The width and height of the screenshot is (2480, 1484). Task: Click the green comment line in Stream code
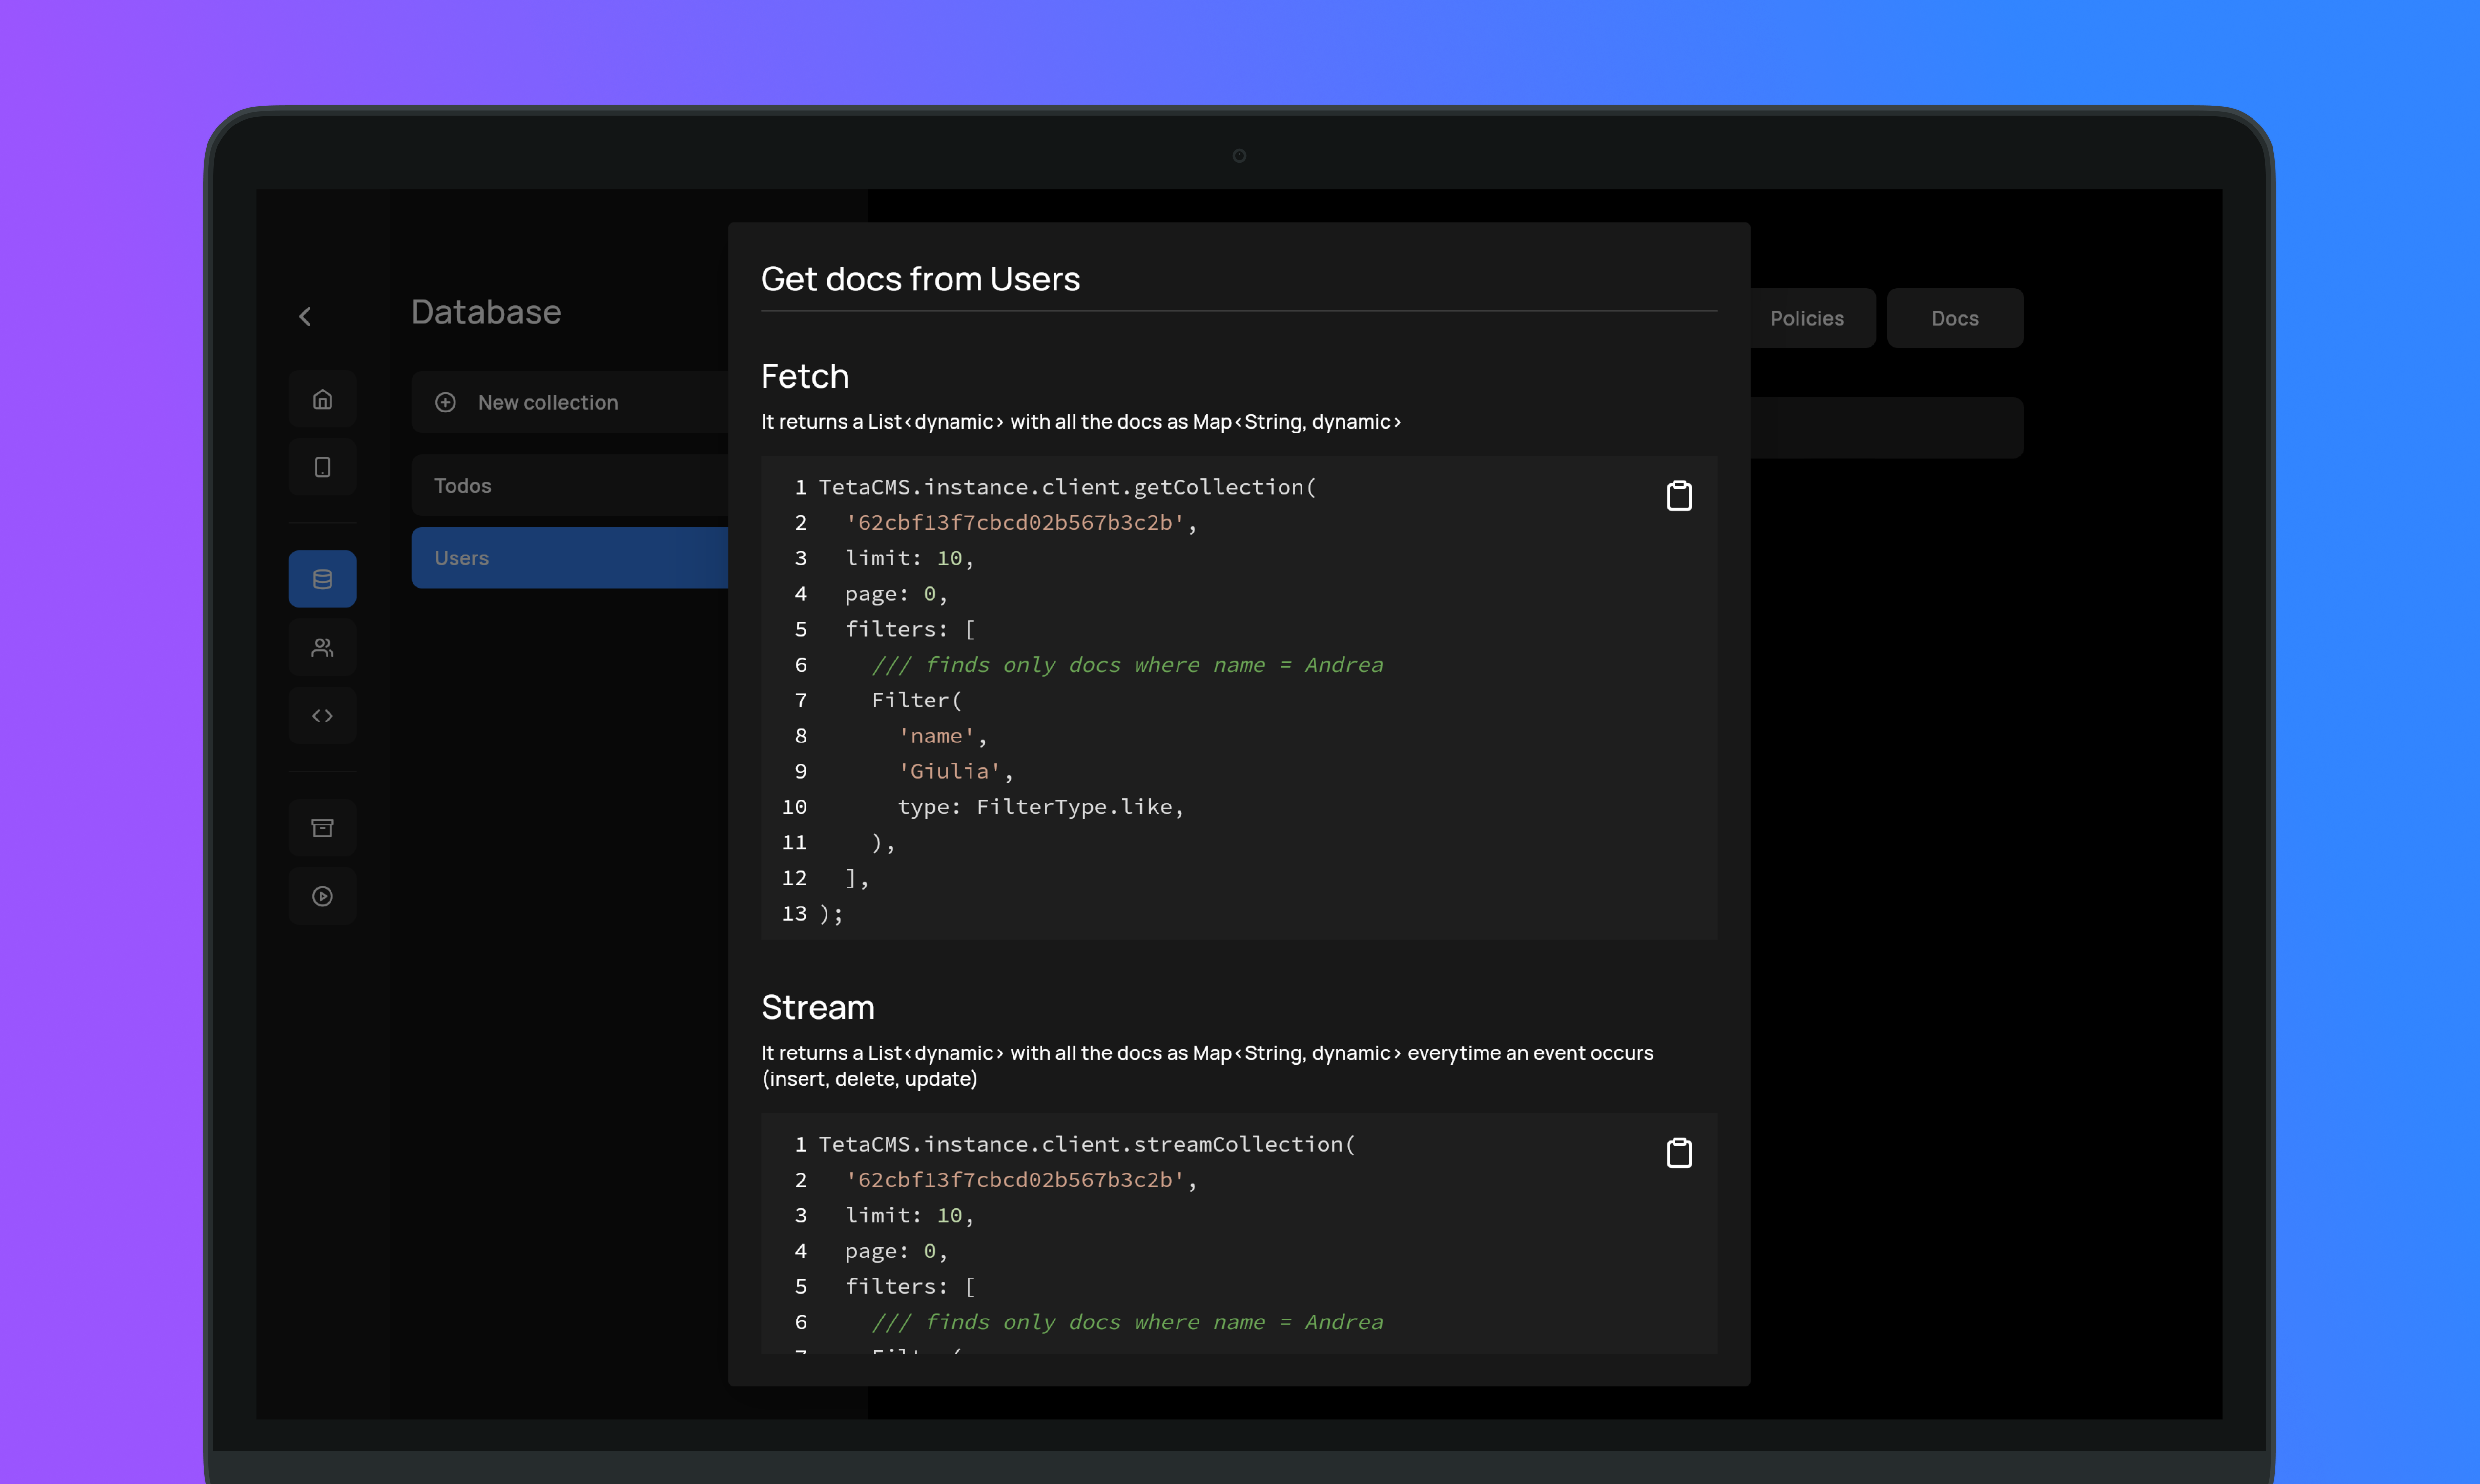(x=1127, y=1322)
